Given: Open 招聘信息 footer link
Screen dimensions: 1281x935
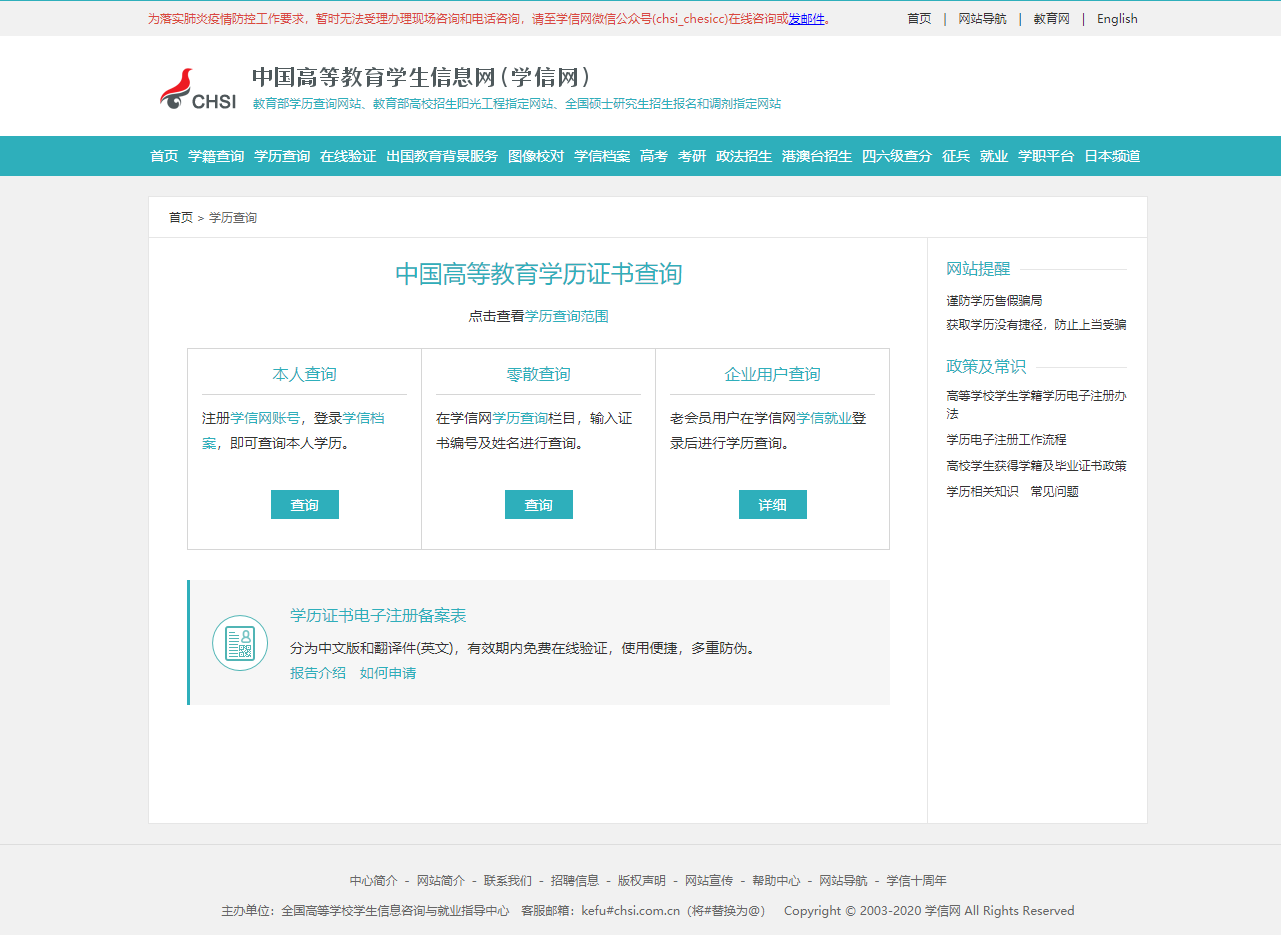Looking at the screenshot, I should pyautogui.click(x=575, y=881).
